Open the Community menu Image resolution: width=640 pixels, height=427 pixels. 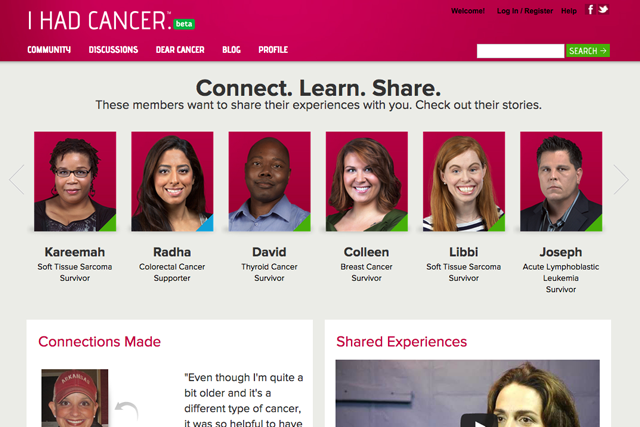pyautogui.click(x=49, y=50)
